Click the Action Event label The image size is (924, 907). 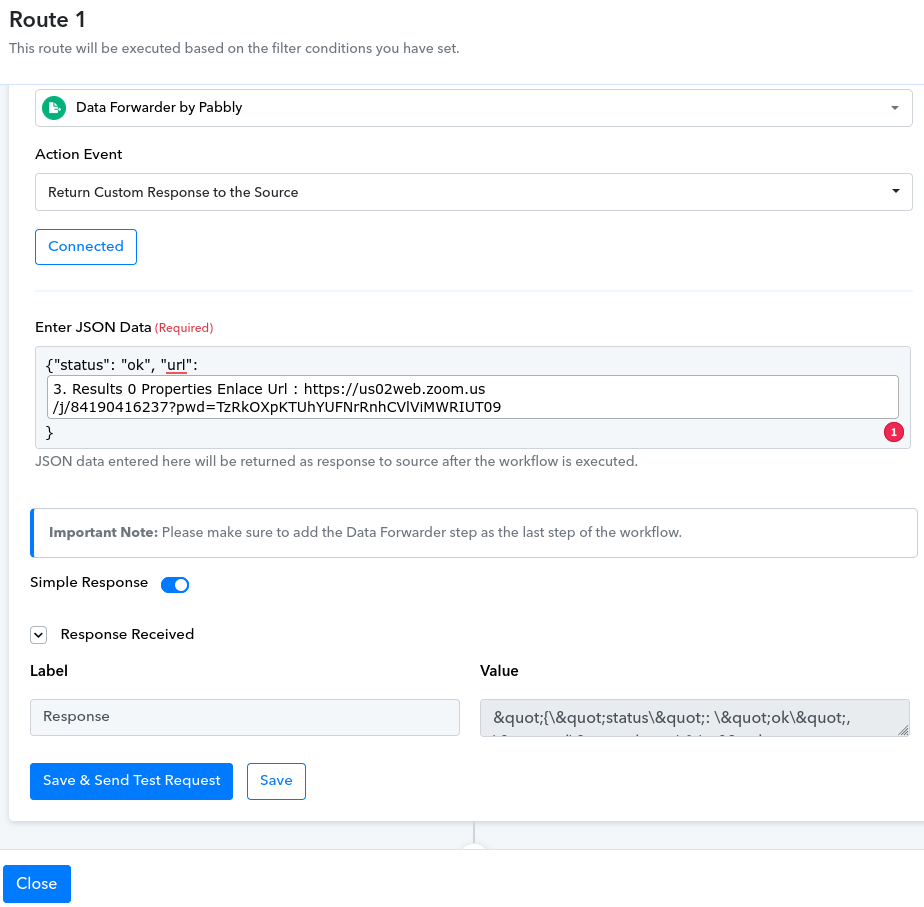coord(79,154)
